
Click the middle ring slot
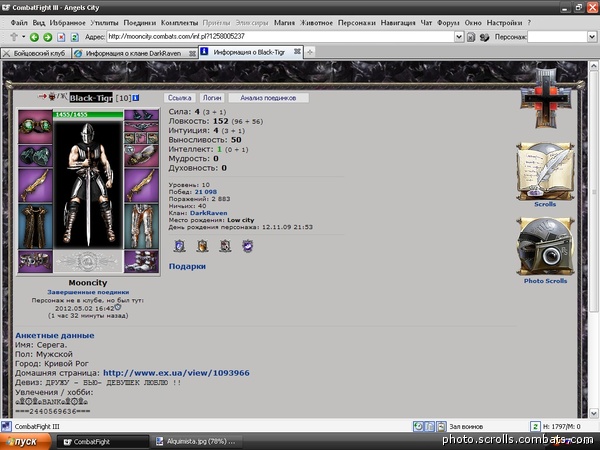141,138
